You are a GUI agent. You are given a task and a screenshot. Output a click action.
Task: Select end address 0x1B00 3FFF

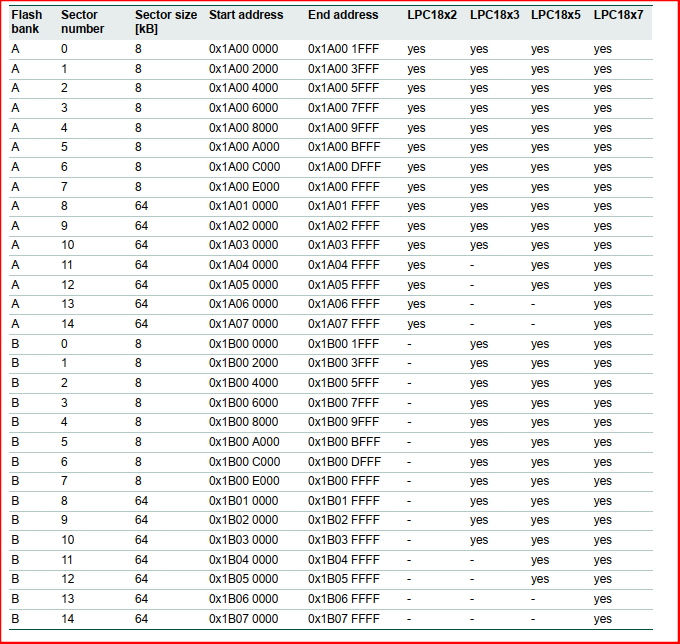[343, 363]
